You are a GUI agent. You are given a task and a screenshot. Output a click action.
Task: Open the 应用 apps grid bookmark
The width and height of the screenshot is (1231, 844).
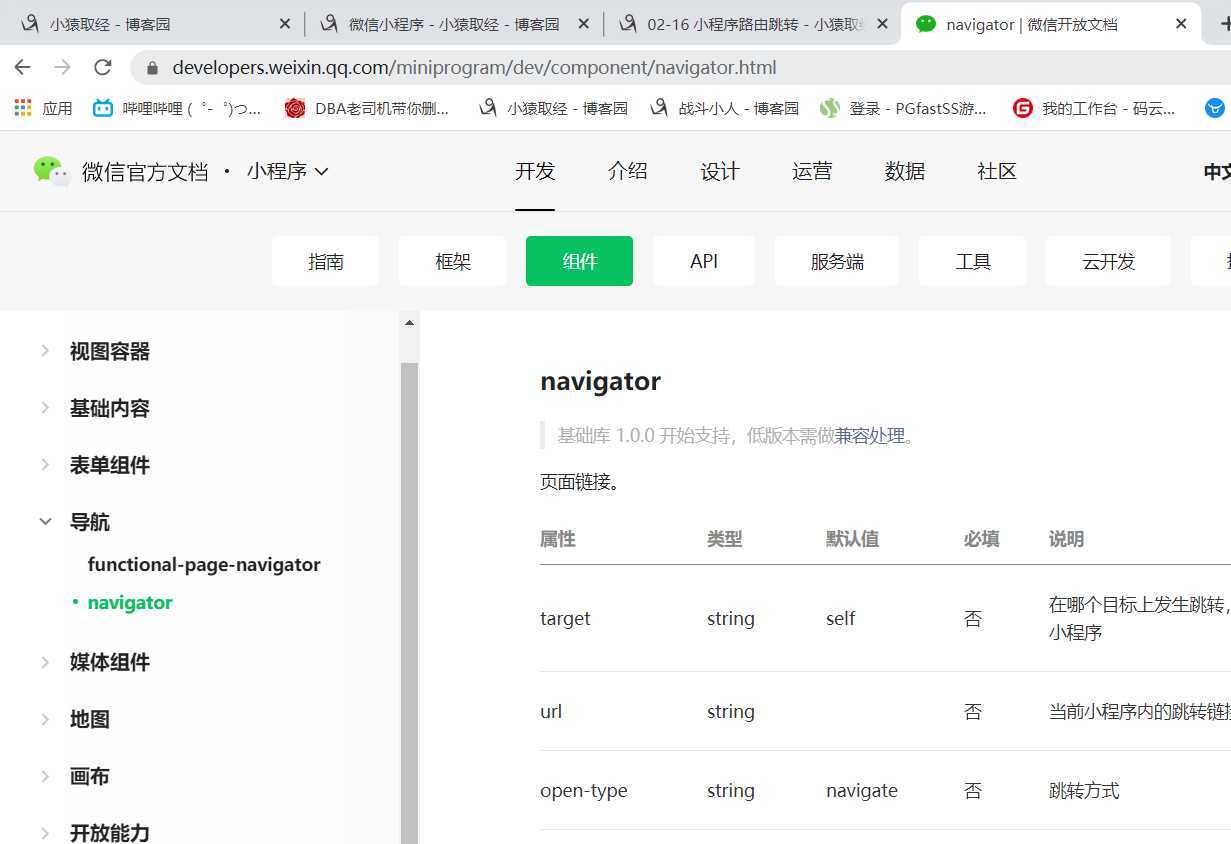coord(43,108)
